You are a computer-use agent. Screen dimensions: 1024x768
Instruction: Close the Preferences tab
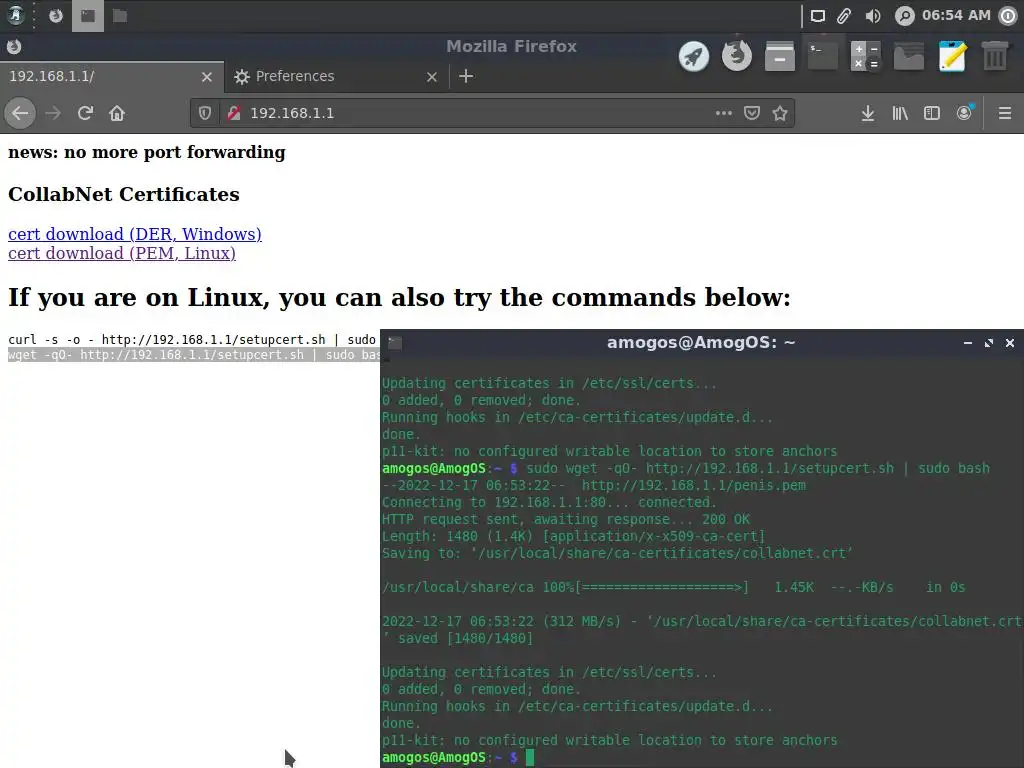(x=432, y=77)
